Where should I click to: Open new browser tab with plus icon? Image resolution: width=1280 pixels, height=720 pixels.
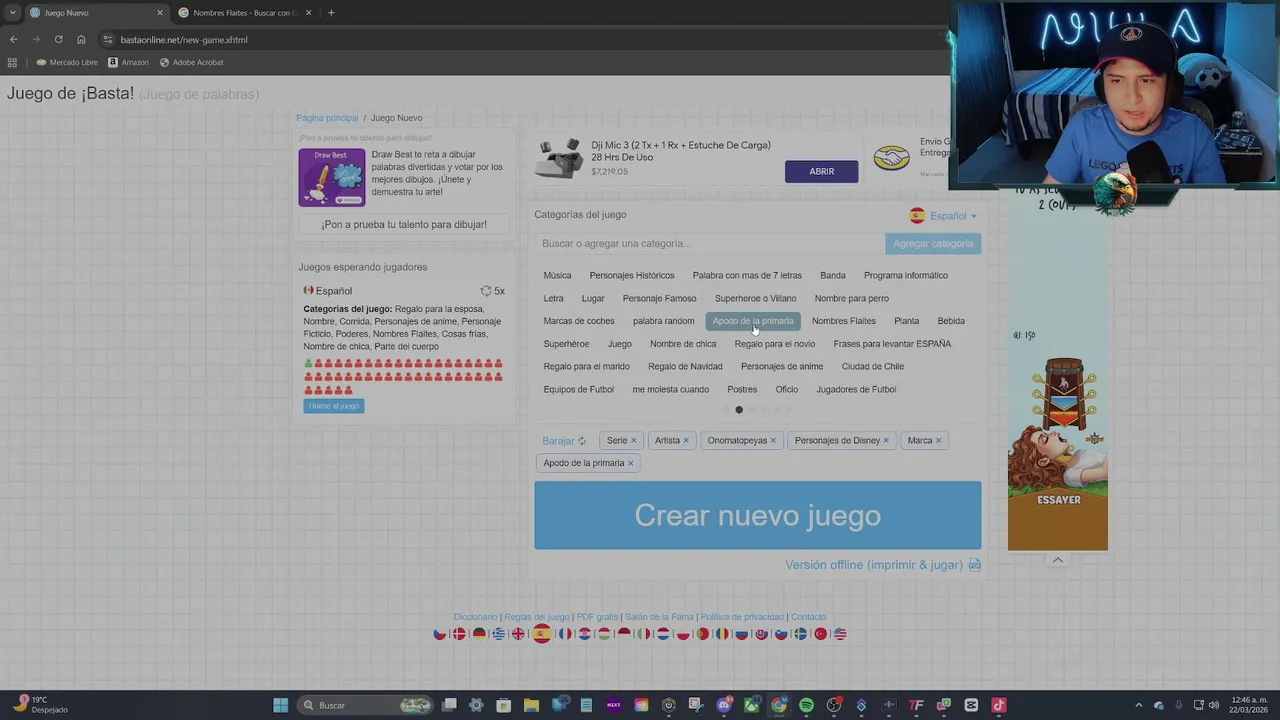point(331,13)
